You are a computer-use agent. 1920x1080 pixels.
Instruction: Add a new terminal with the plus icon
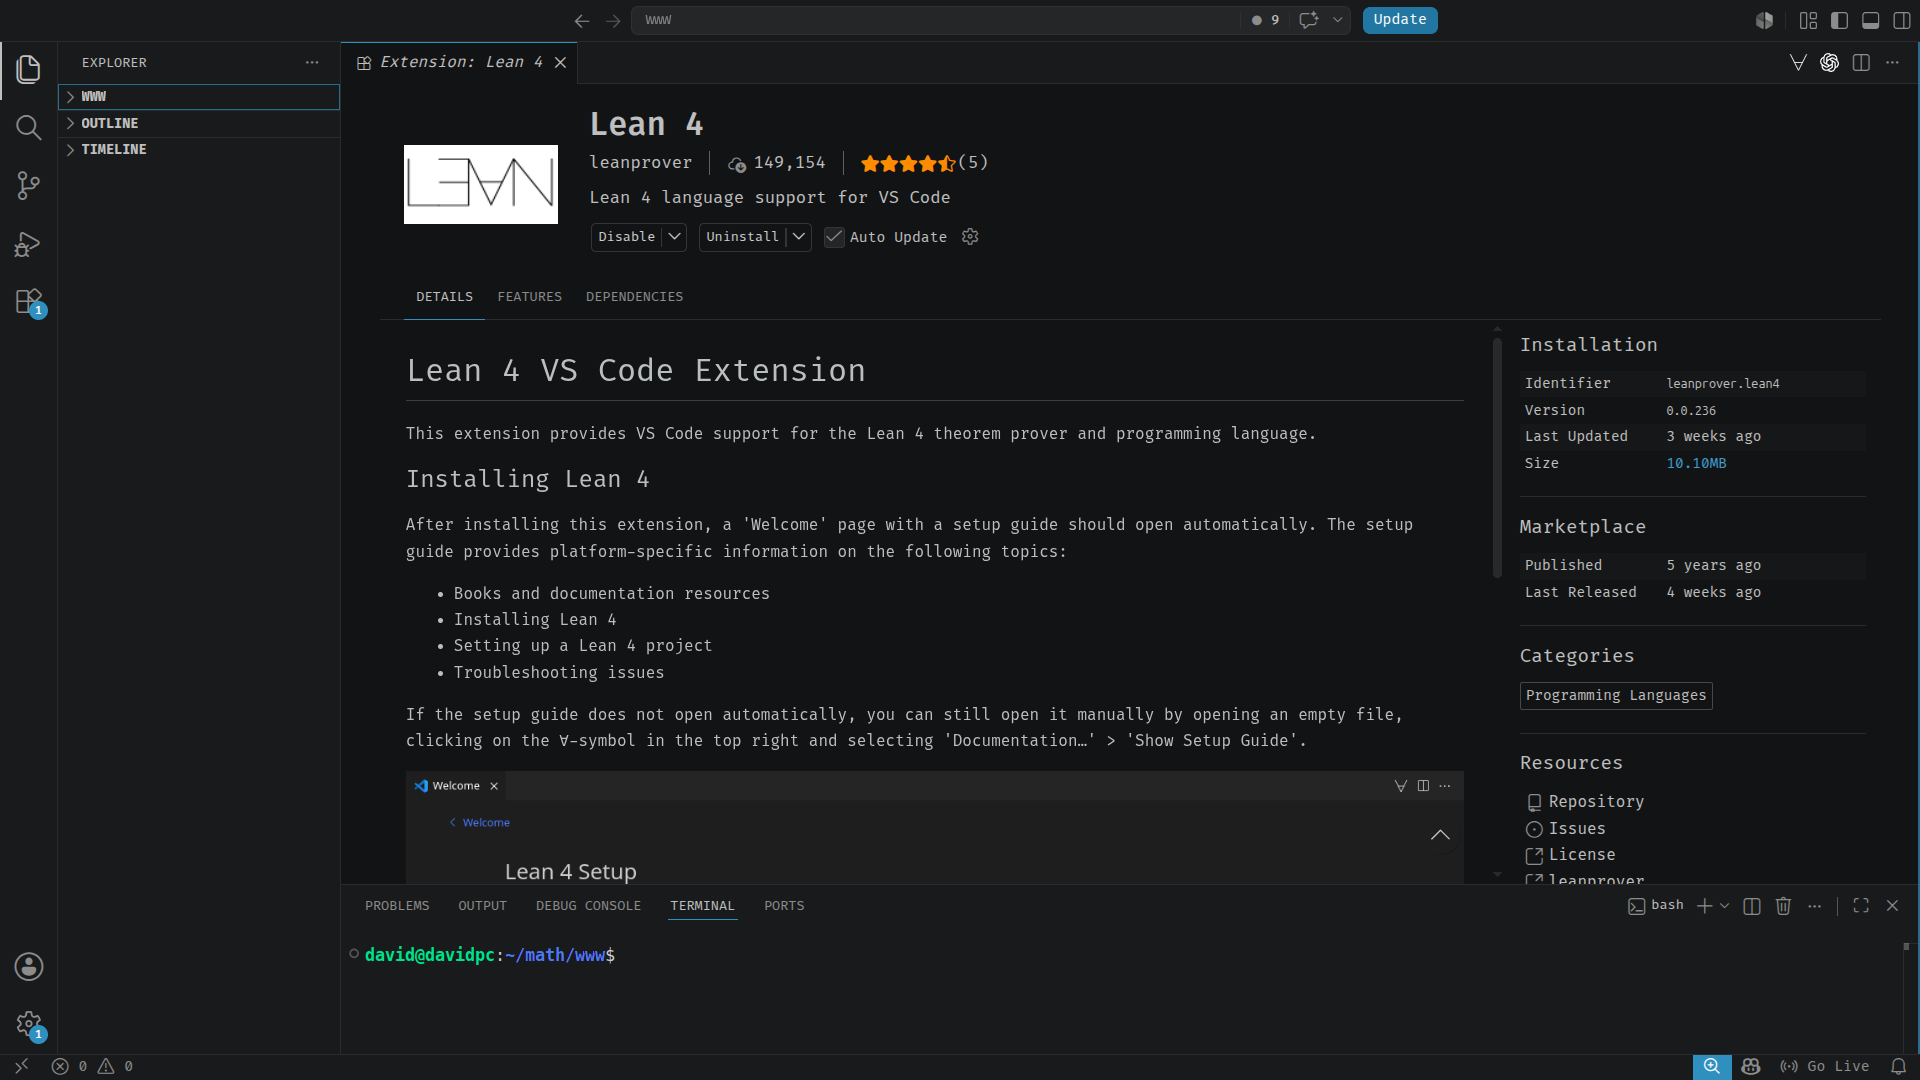[x=1704, y=906]
